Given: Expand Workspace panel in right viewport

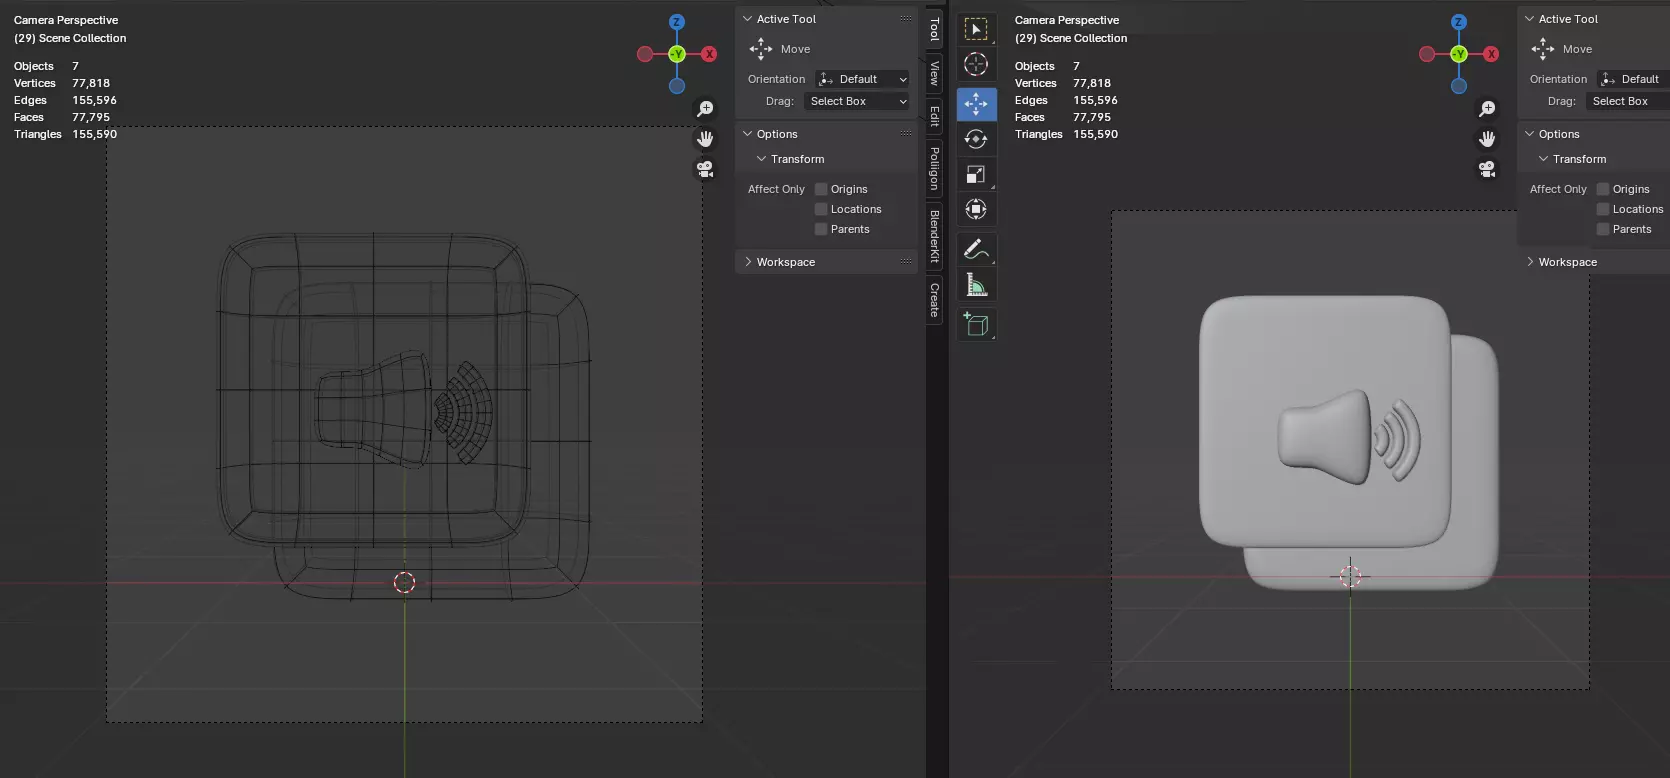Looking at the screenshot, I should pos(1529,262).
